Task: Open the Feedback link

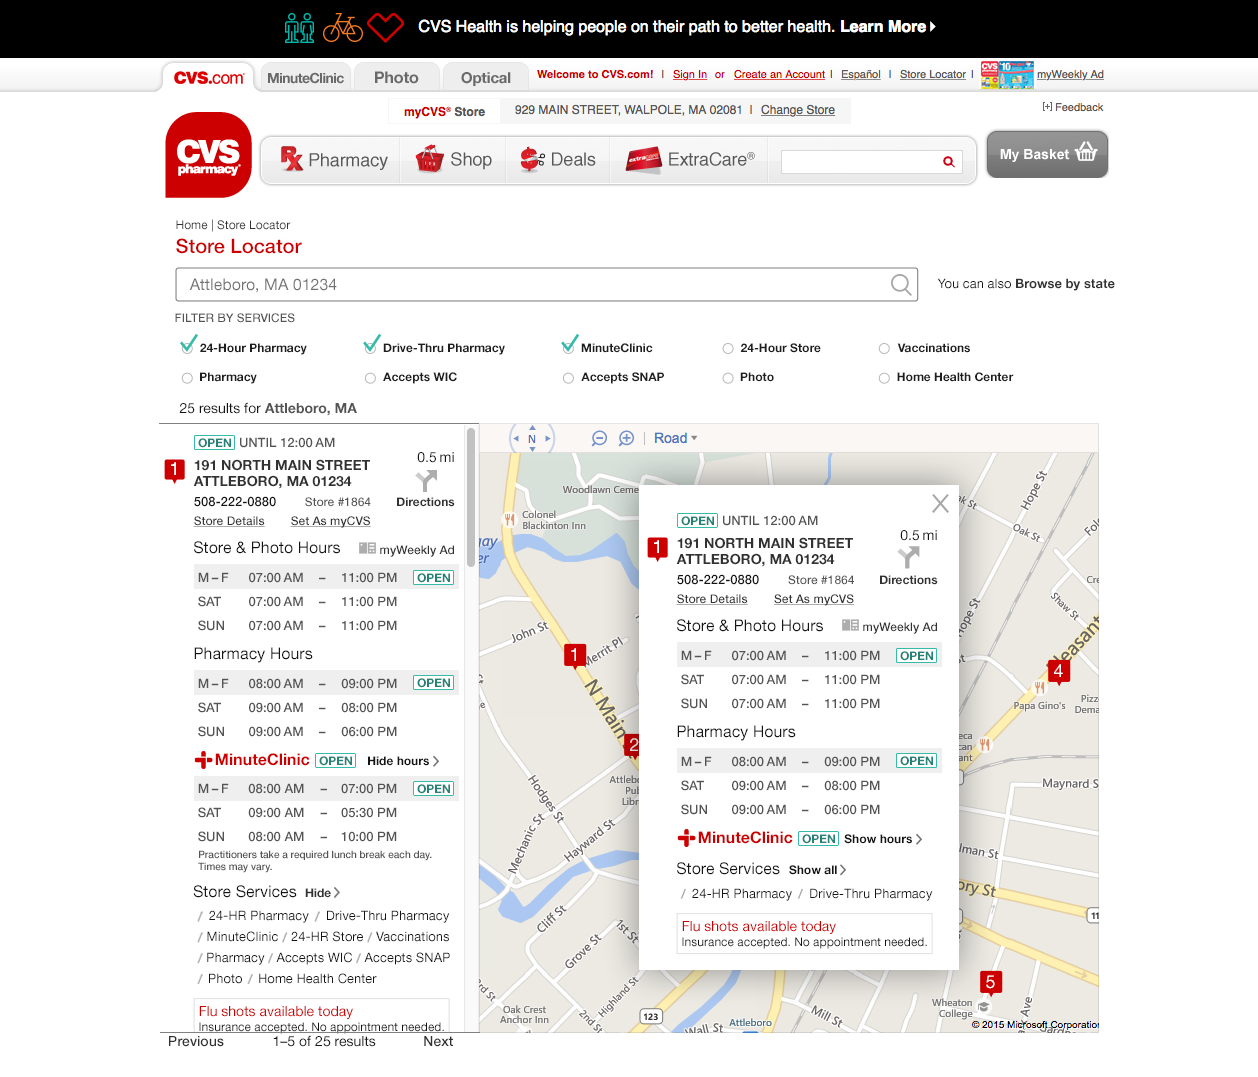Action: (1072, 107)
